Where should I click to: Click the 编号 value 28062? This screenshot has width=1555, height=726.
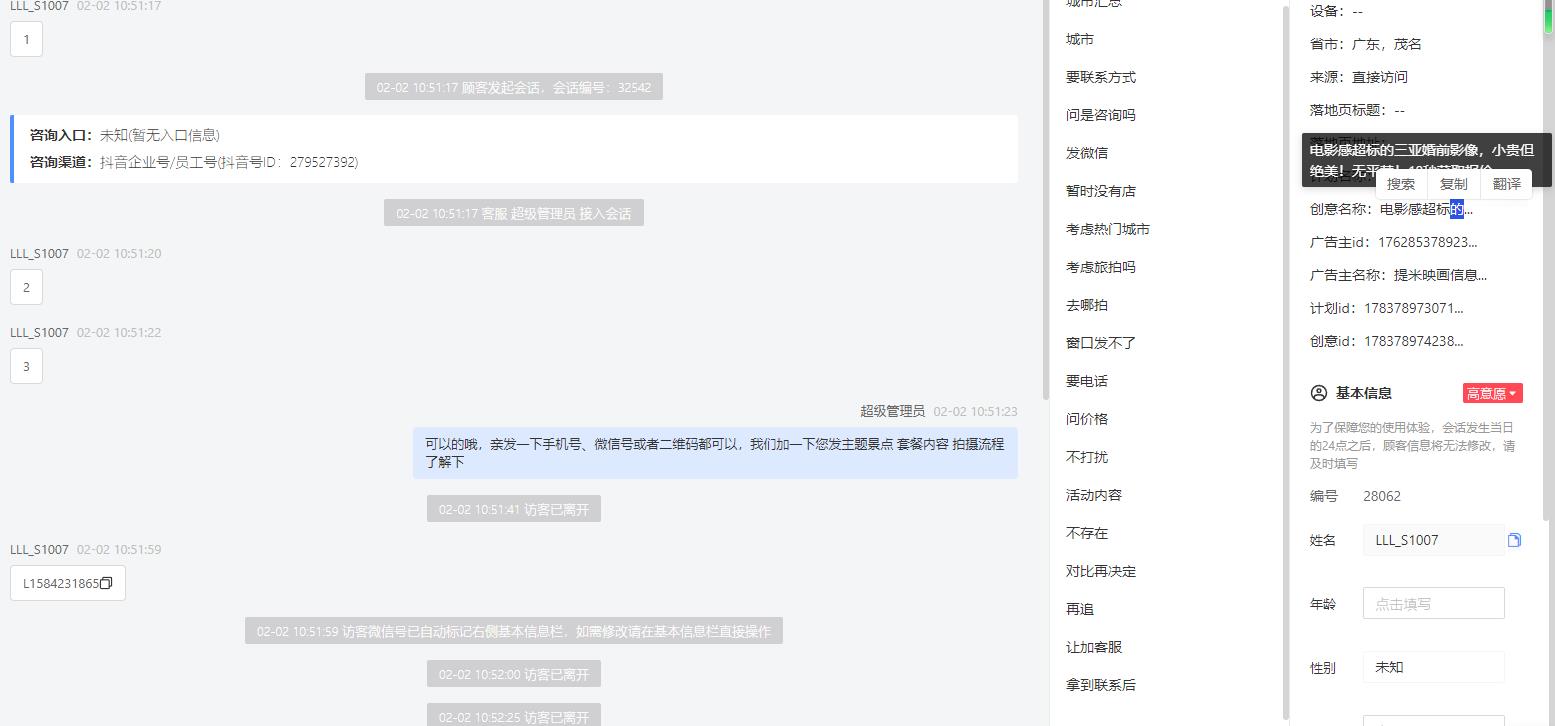pos(1382,496)
